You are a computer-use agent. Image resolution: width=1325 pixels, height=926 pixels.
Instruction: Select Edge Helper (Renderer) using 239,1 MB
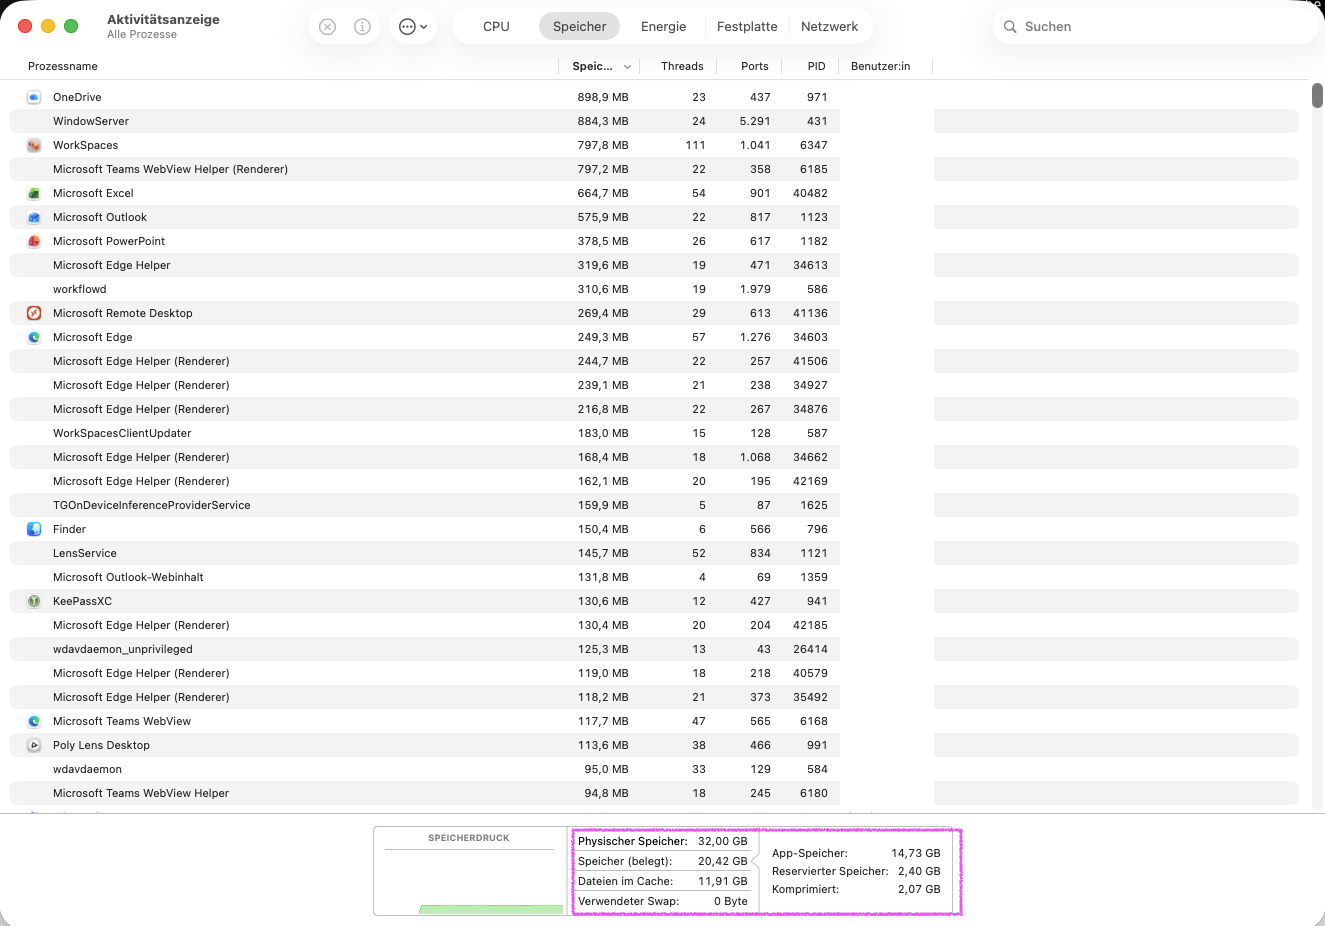654,385
